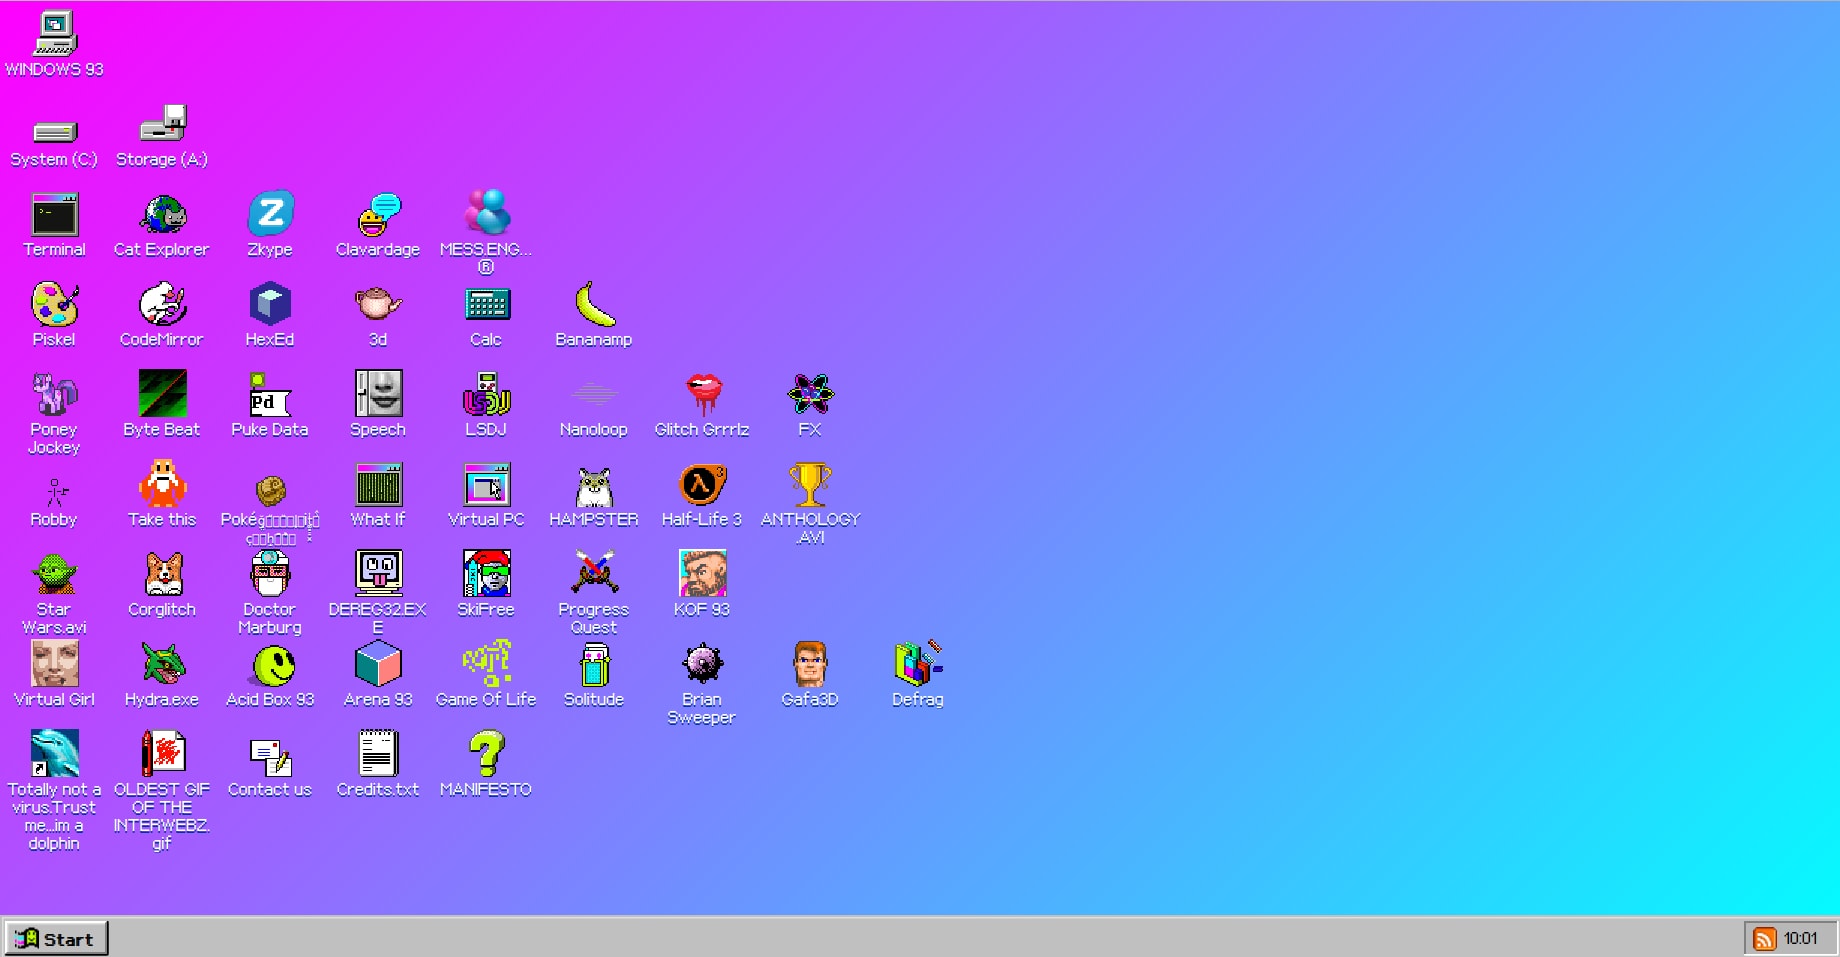Viewport: 1840px width, 957px height.
Task: Open the Start menu
Action: 56,938
